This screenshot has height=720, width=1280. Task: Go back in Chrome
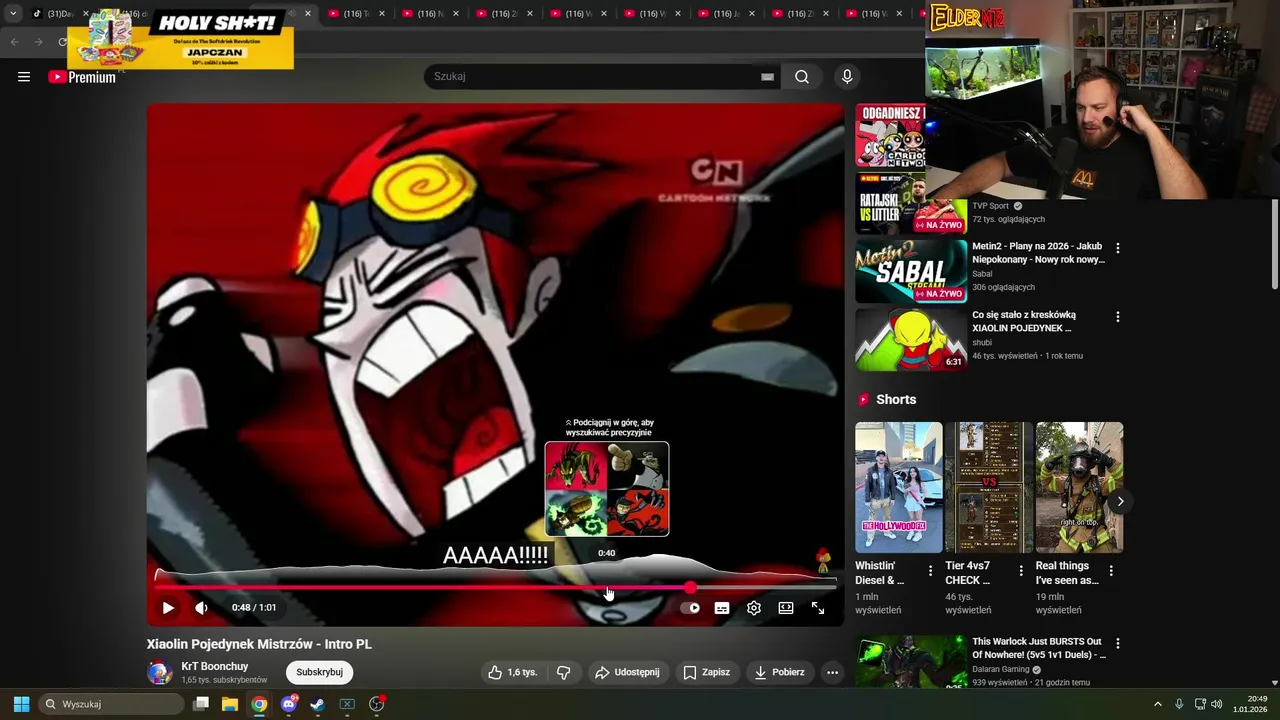14,42
